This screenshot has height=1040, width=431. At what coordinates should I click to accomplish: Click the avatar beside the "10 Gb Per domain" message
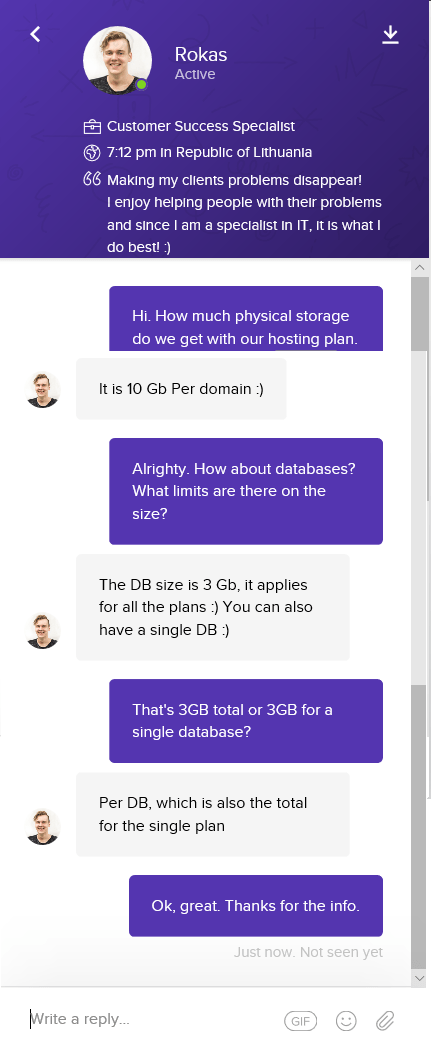coord(43,389)
